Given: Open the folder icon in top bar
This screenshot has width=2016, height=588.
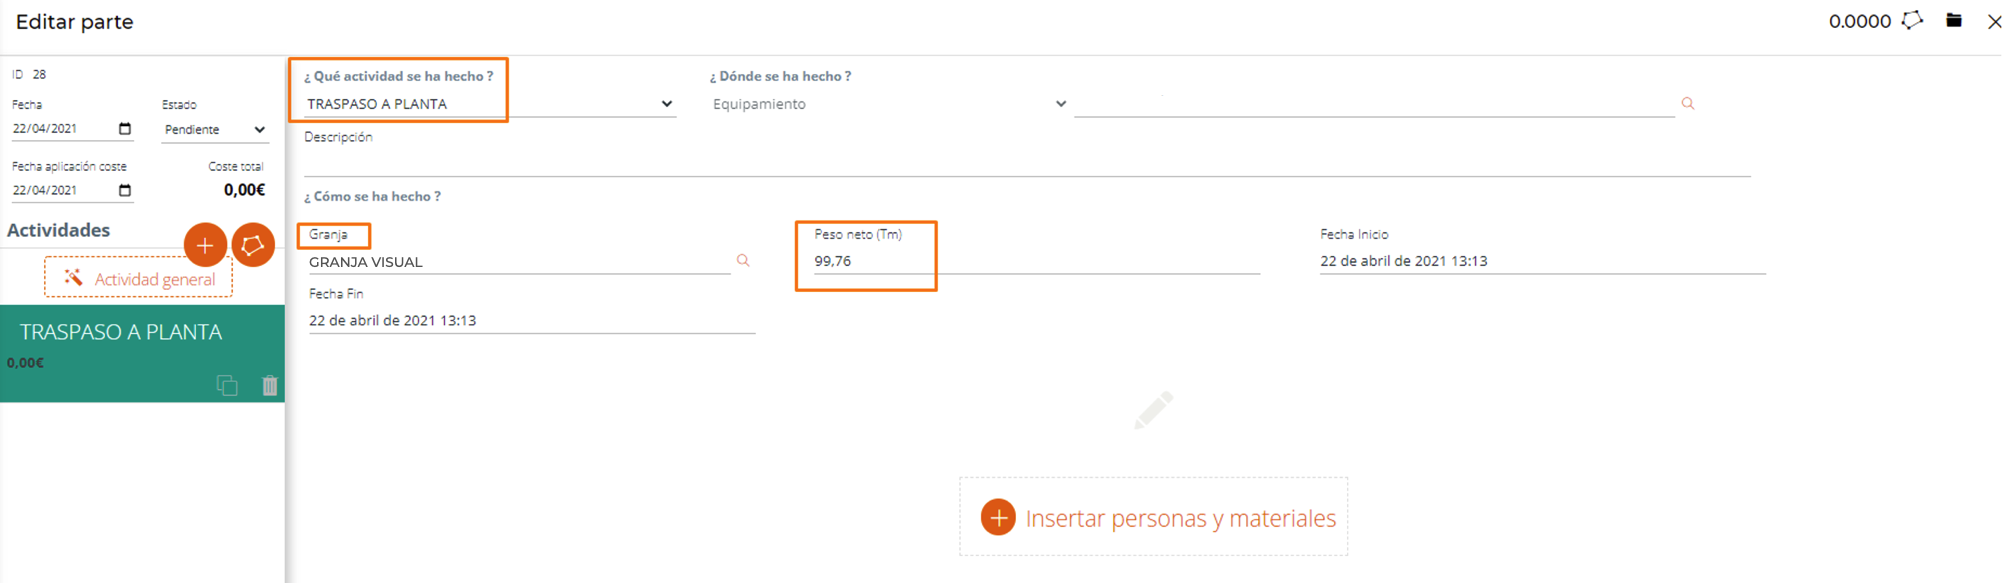Looking at the screenshot, I should coord(1954,21).
